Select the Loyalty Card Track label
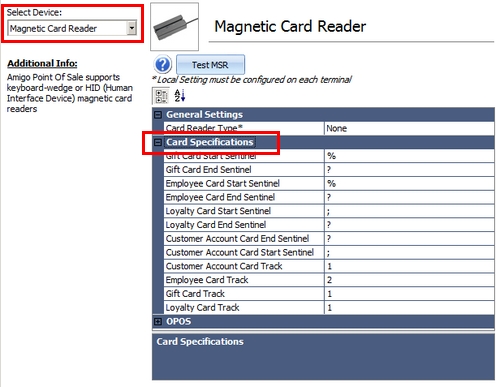 point(203,307)
